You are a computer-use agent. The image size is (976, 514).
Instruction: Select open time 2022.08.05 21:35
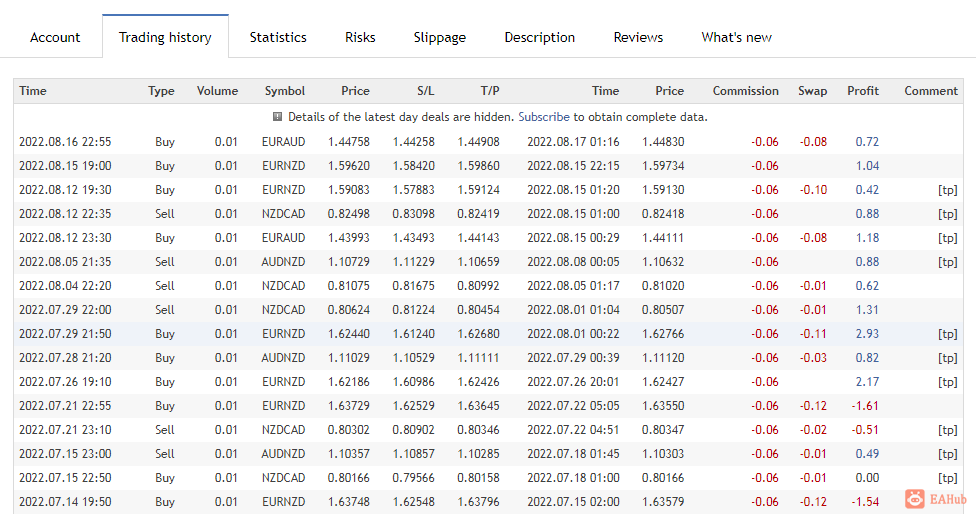coord(65,262)
